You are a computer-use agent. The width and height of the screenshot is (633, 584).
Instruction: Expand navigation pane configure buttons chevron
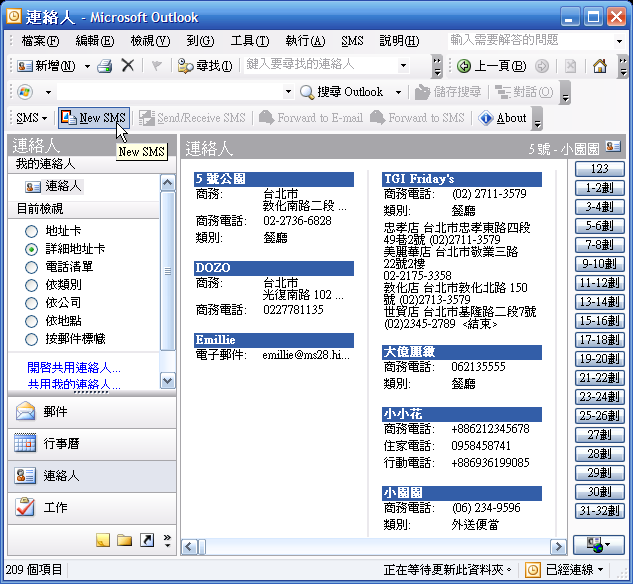[x=167, y=540]
